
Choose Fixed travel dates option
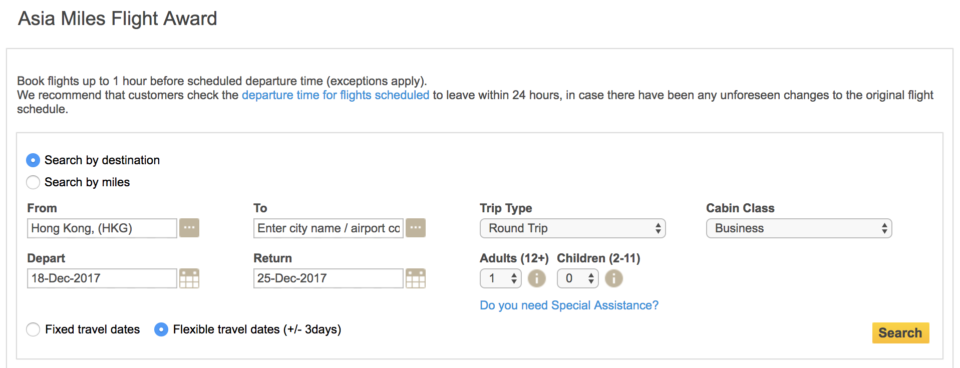point(33,329)
